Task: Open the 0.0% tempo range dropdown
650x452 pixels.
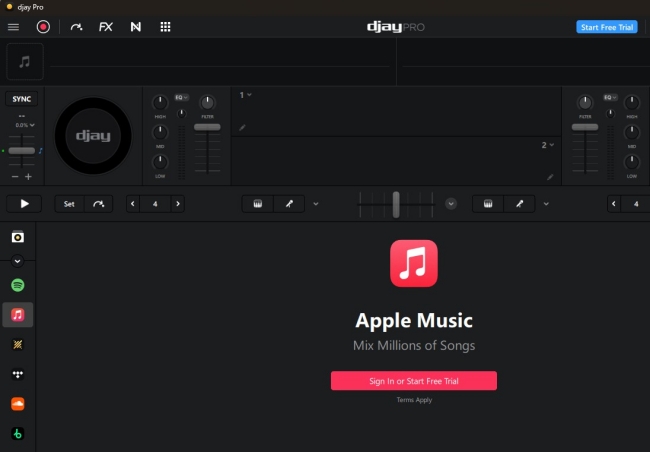Action: (x=25, y=125)
